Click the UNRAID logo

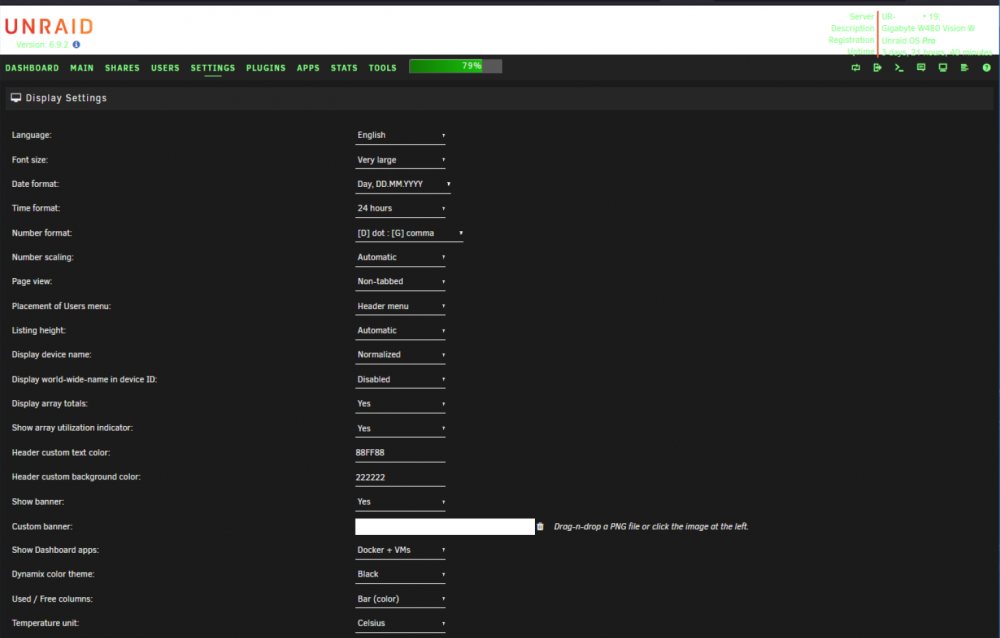49,27
